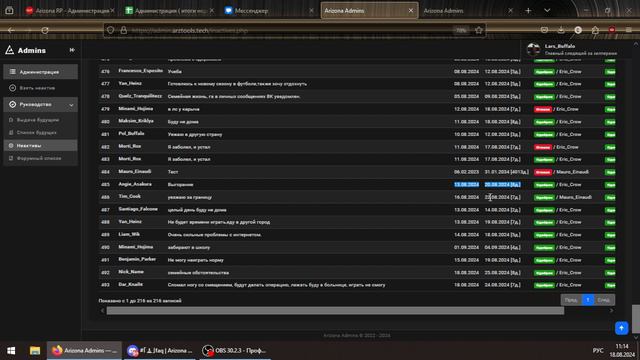Screen dimensions: 640x360
Task: Close the active Arizona Admins tab
Action: tap(411, 11)
